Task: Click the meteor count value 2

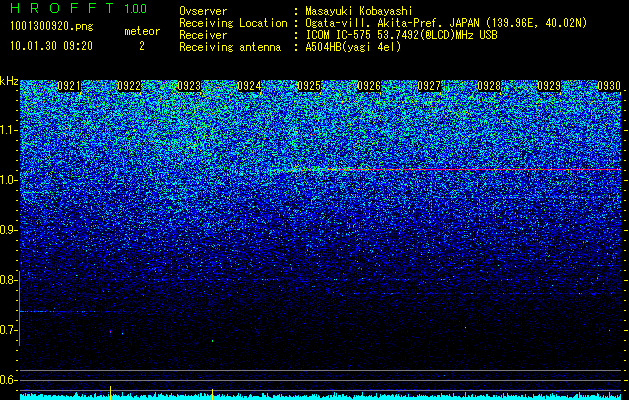Action: coord(142,46)
